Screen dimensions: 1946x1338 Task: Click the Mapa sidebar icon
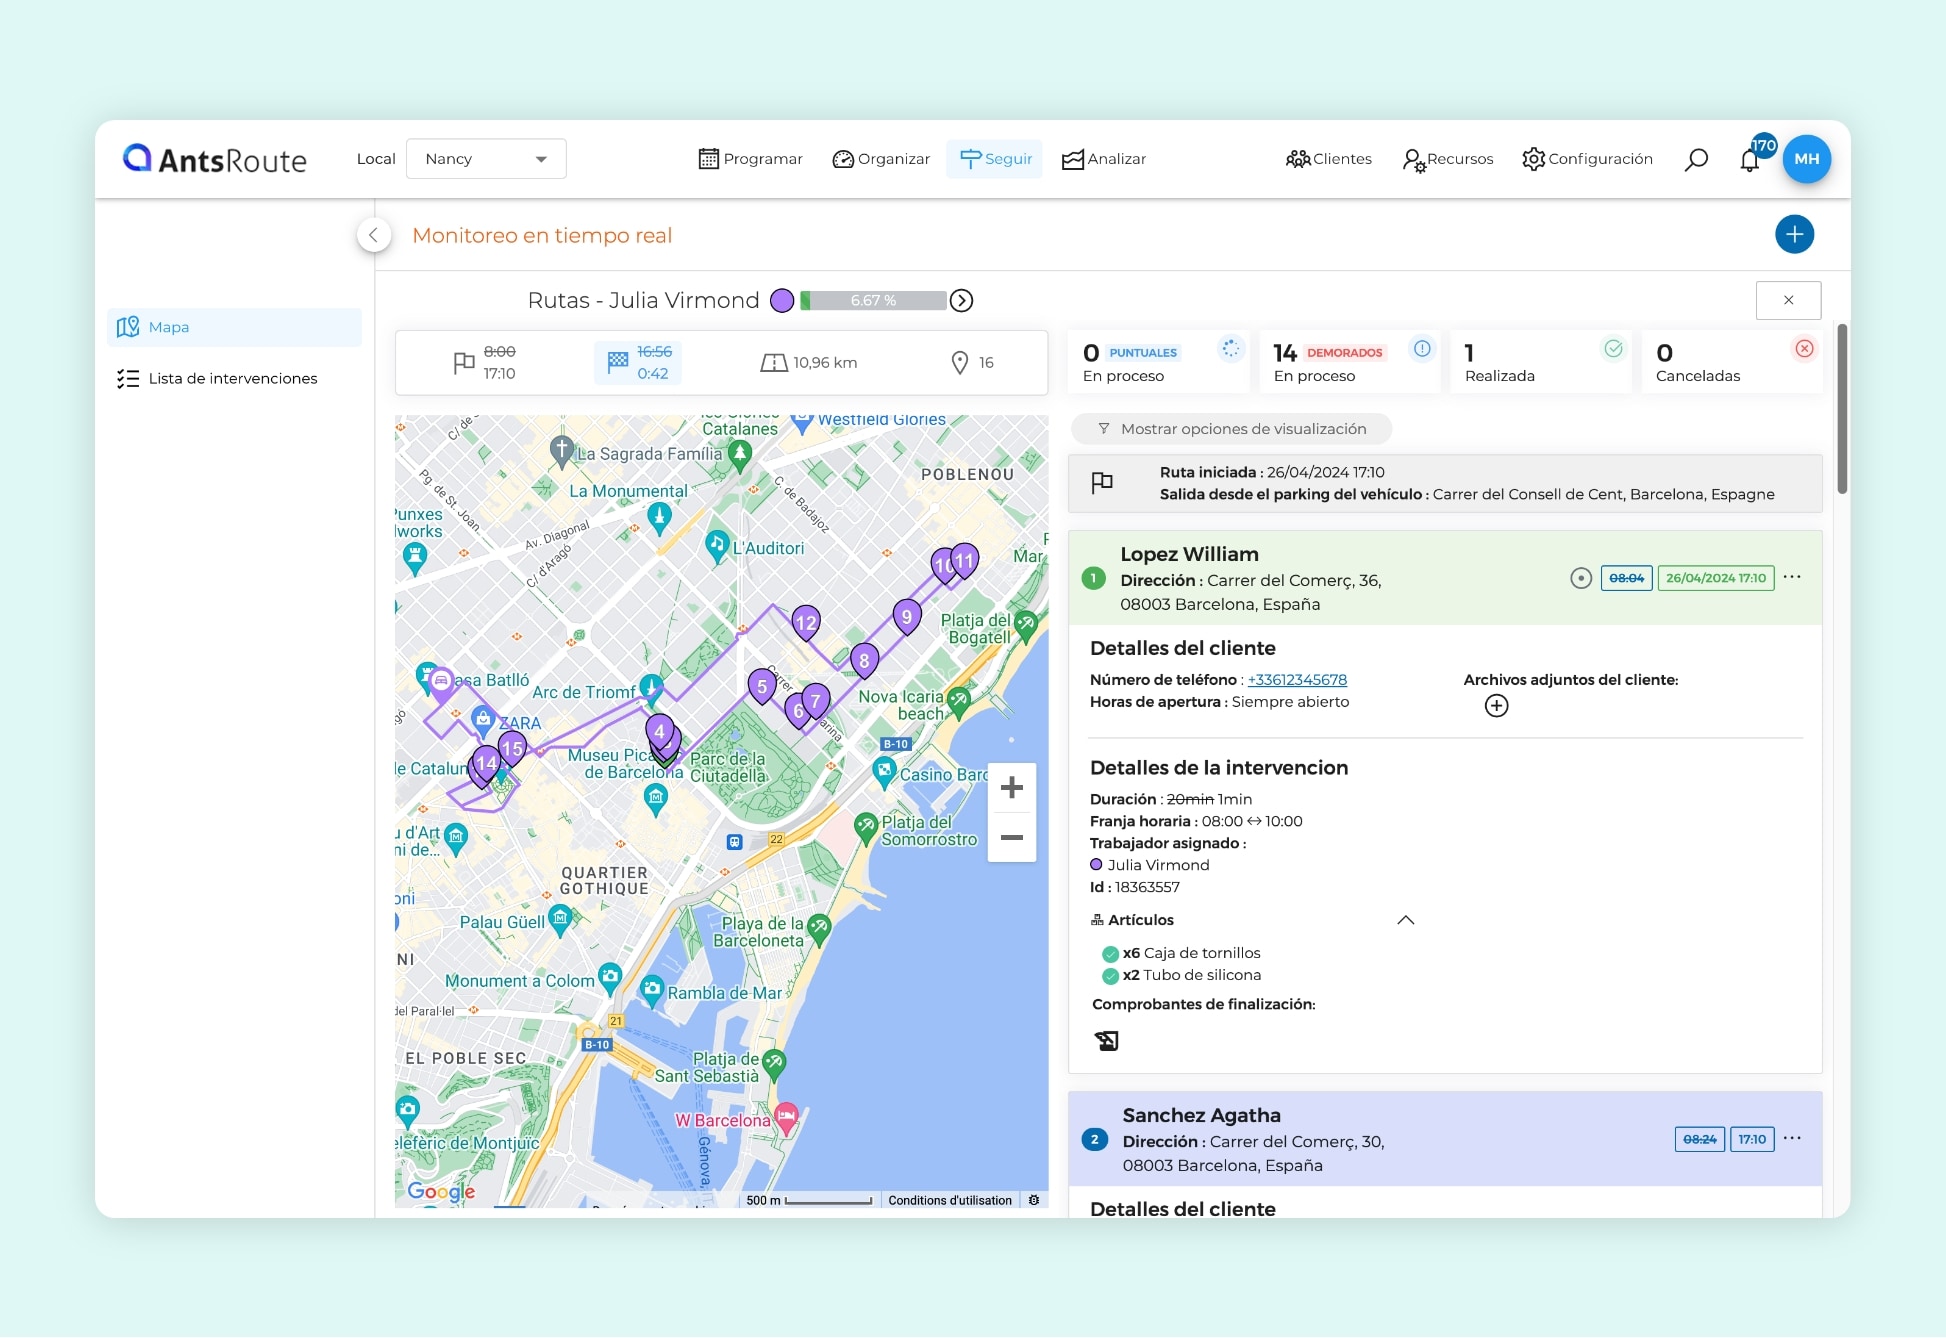(128, 327)
